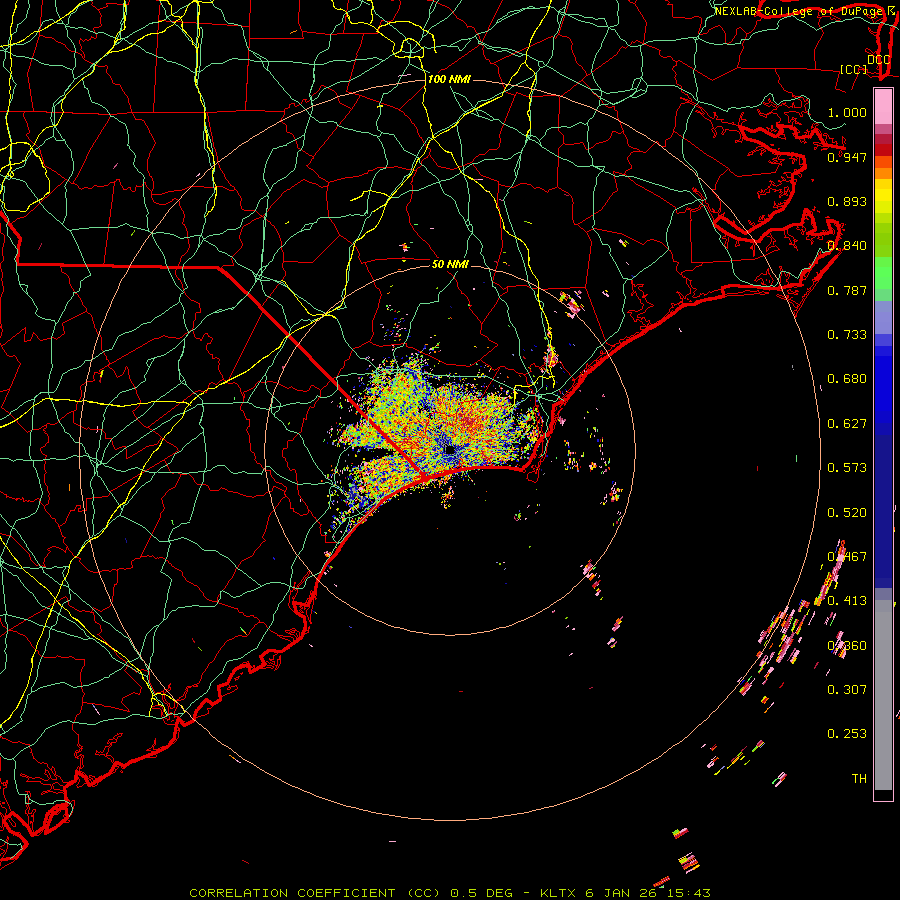This screenshot has height=900, width=900.
Task: Click the 0.680 scale label
Action: tap(847, 379)
